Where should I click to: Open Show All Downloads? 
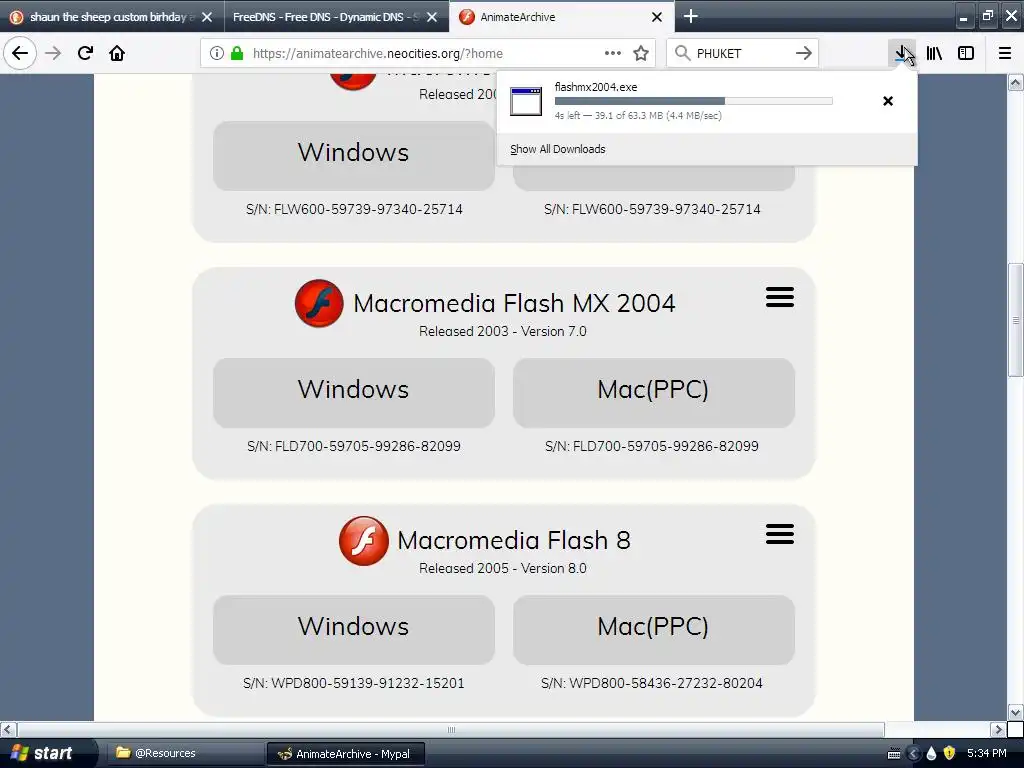click(557, 149)
